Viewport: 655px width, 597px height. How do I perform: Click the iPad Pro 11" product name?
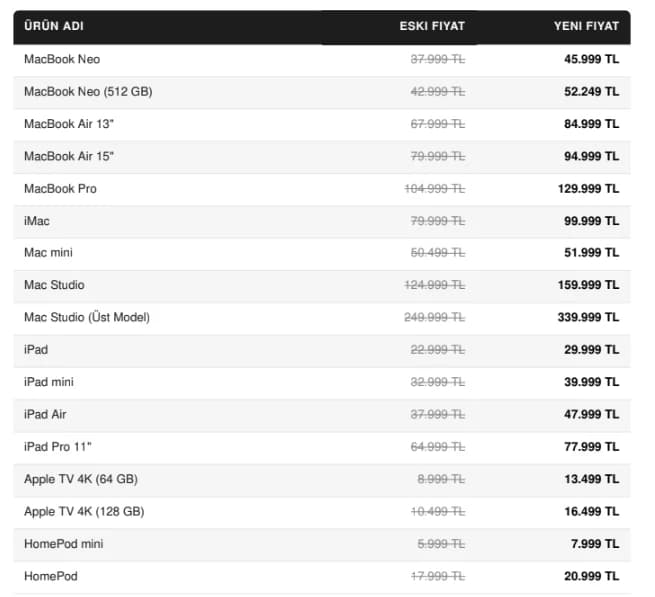[x=58, y=447]
